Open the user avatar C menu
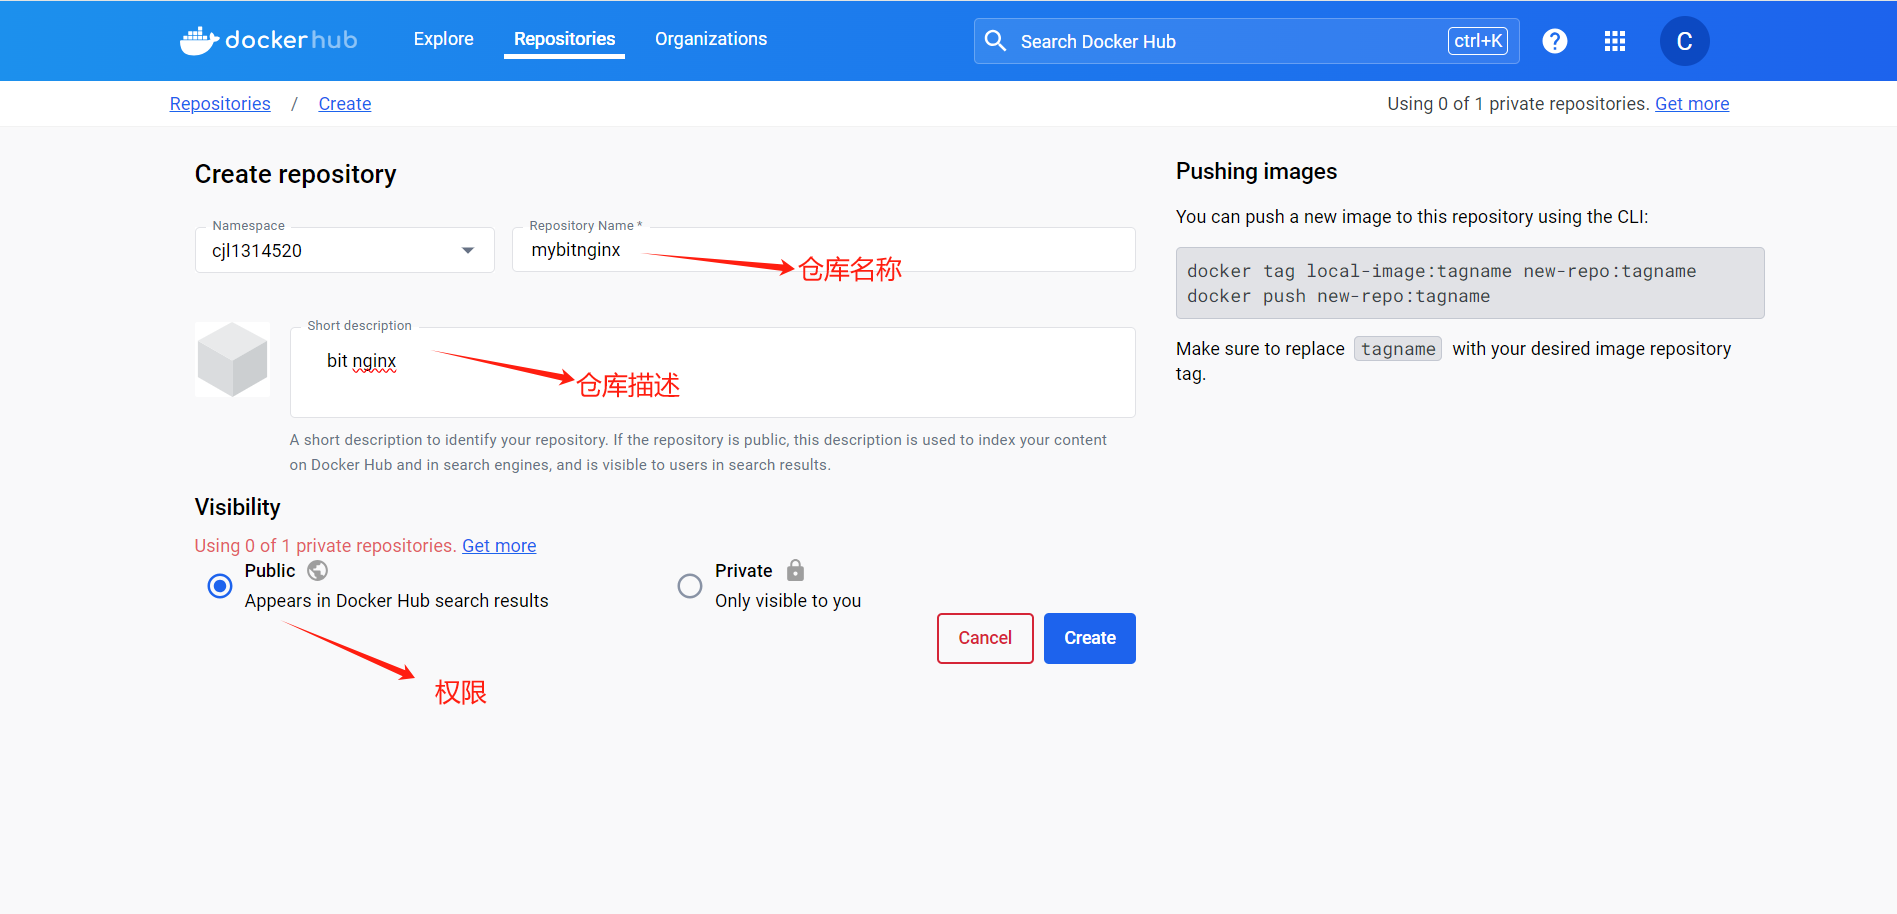Viewport: 1897px width, 914px height. (x=1685, y=41)
